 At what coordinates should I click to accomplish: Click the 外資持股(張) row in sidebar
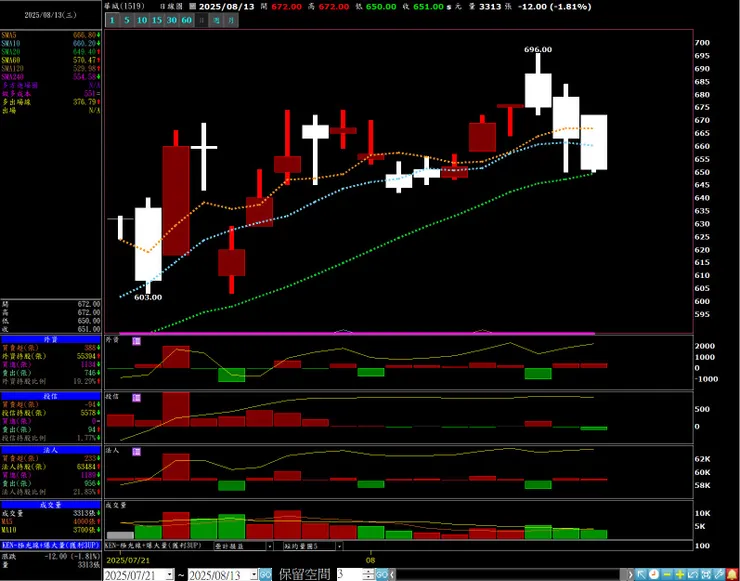coord(50,356)
